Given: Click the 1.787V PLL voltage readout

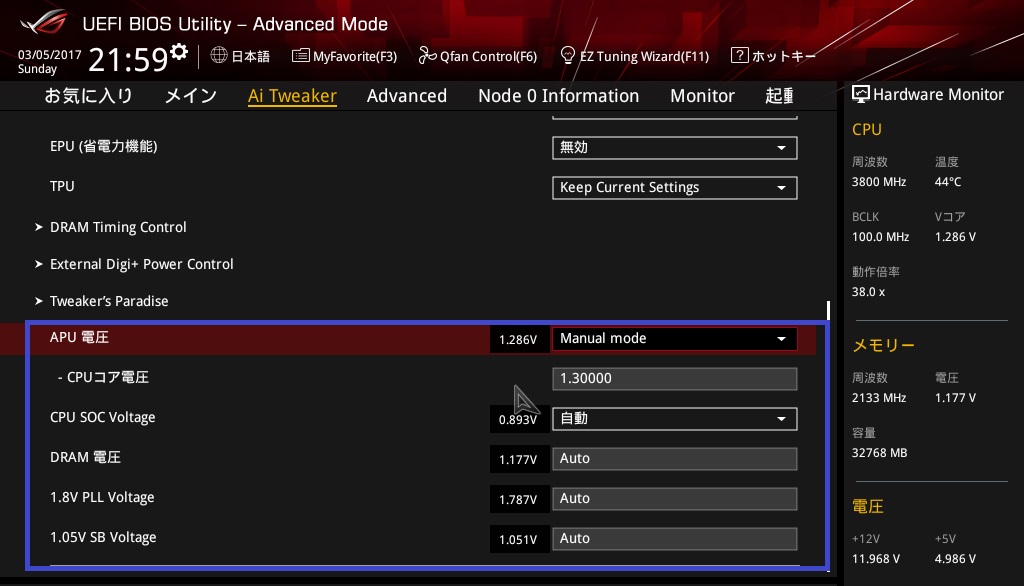Looking at the screenshot, I should (x=518, y=500).
